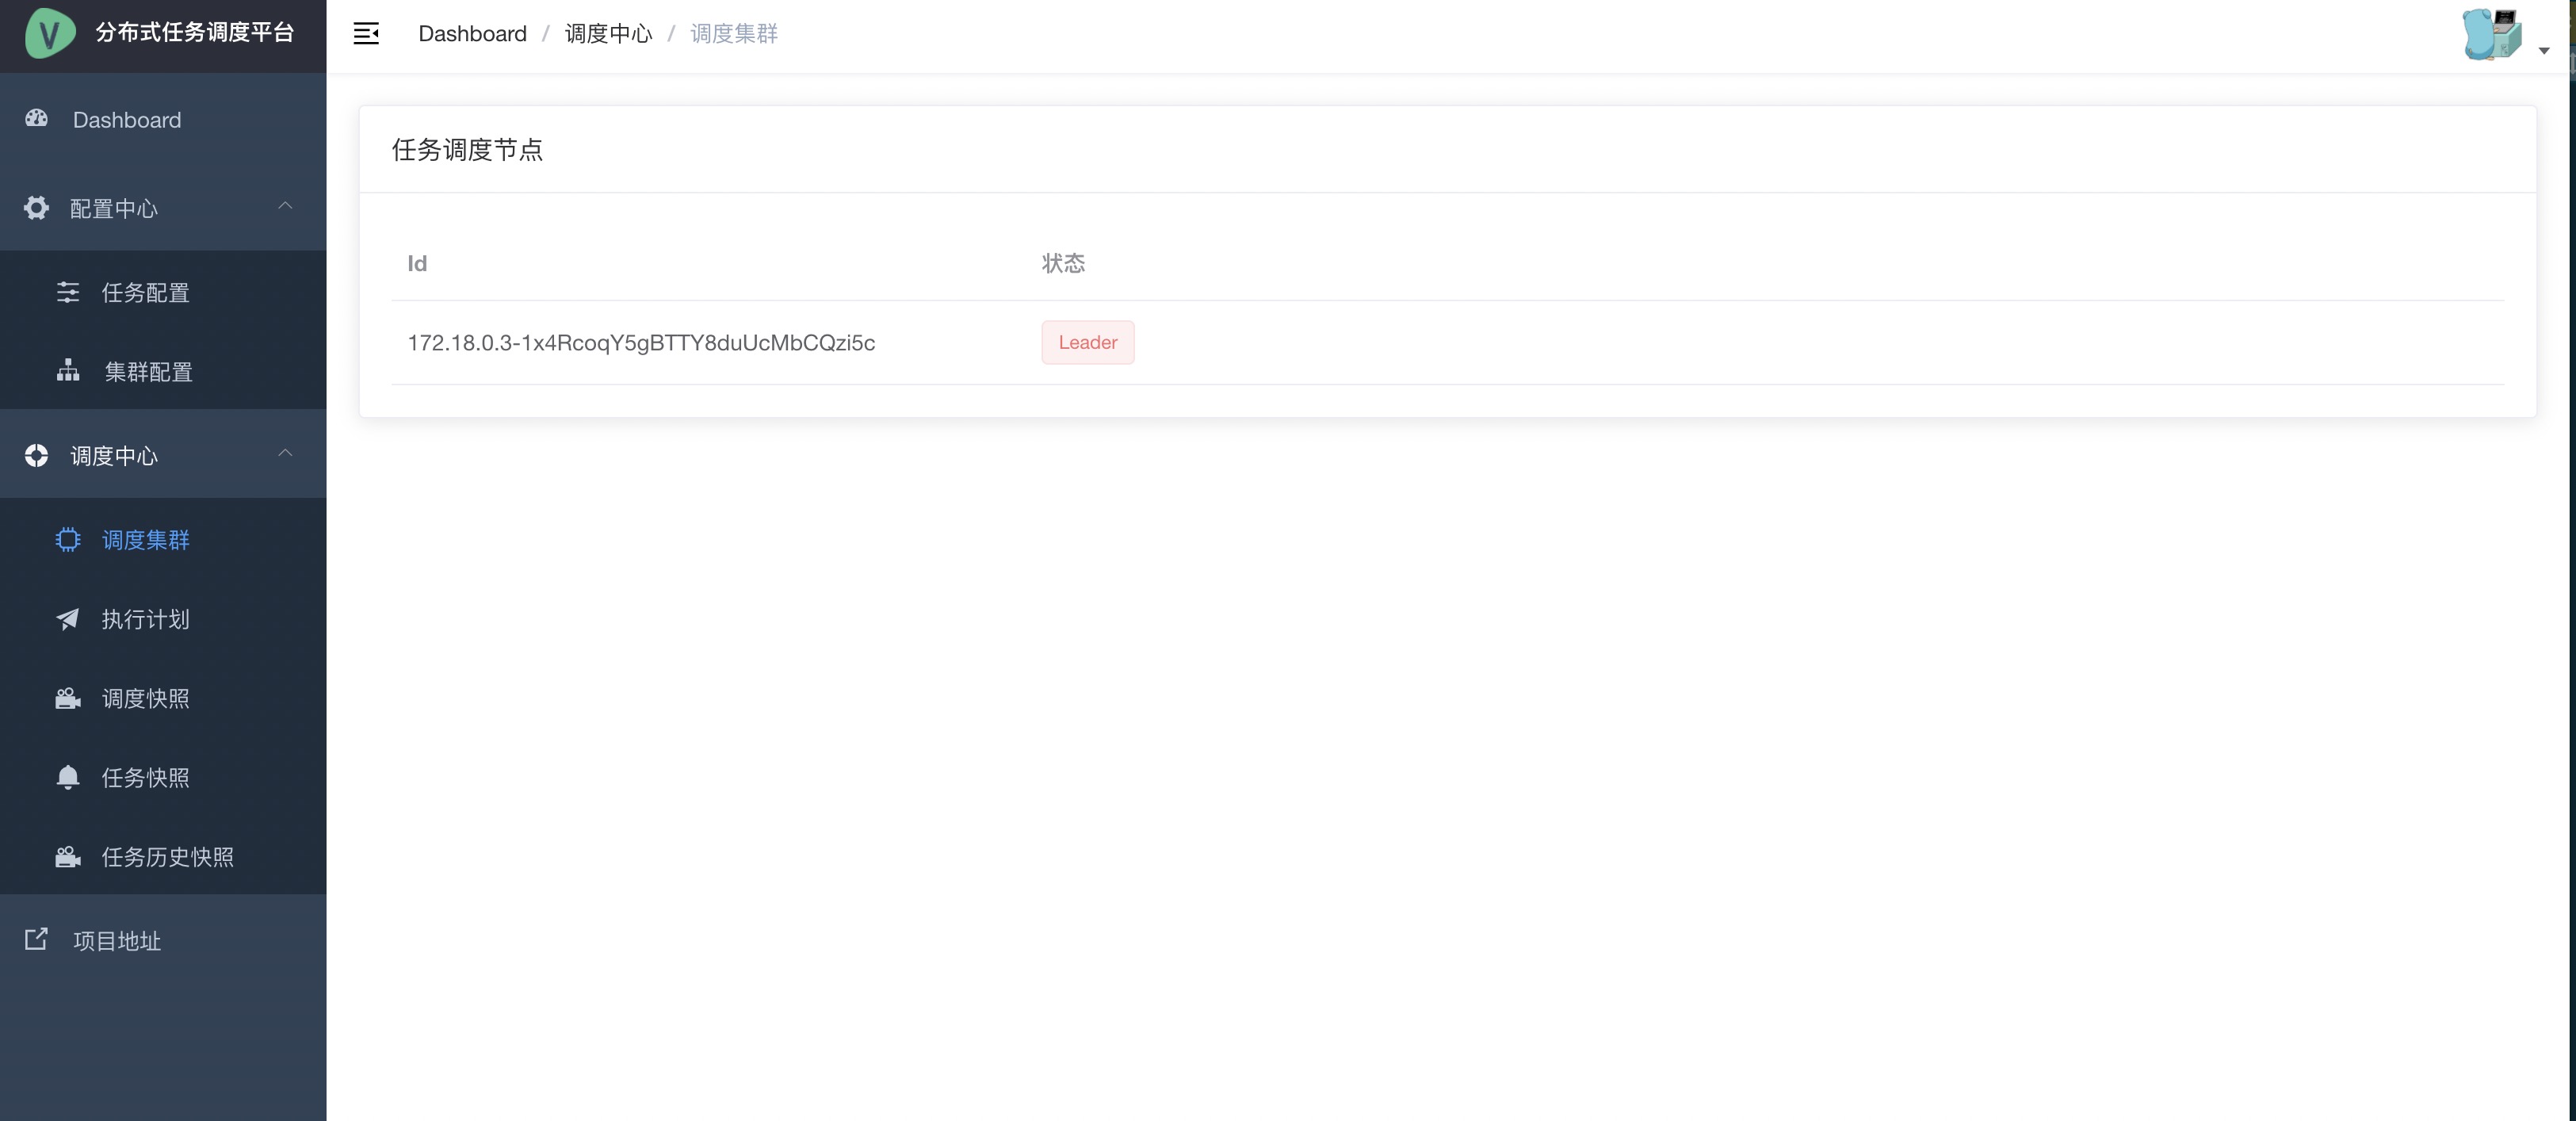The width and height of the screenshot is (2576, 1121).
Task: Click the sitemap icon next to 集群配置
Action: tap(68, 371)
